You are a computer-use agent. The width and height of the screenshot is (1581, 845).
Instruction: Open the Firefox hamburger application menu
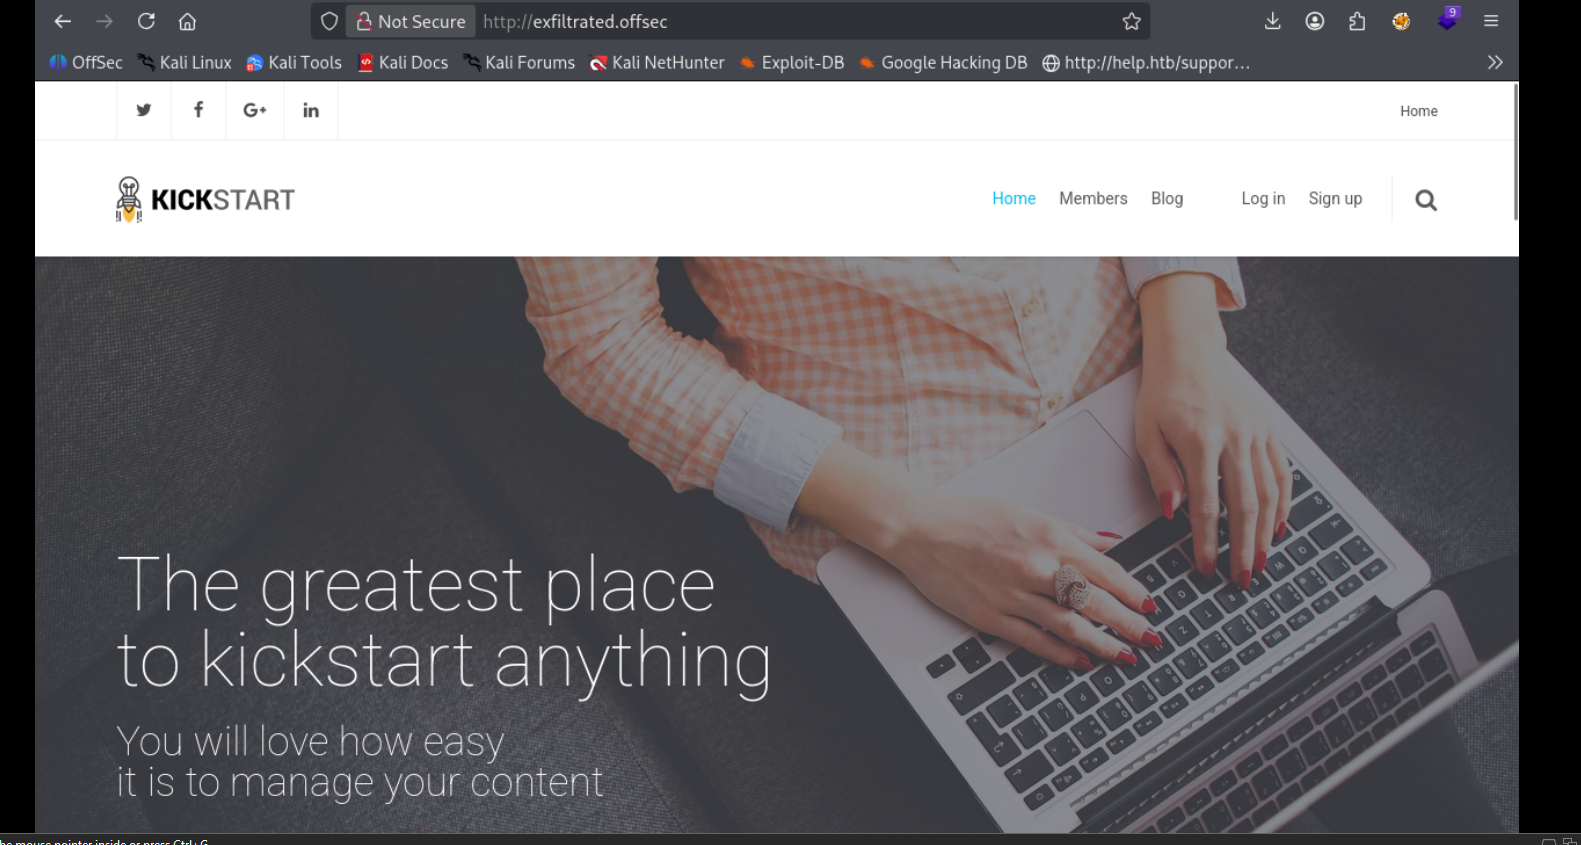(x=1491, y=21)
